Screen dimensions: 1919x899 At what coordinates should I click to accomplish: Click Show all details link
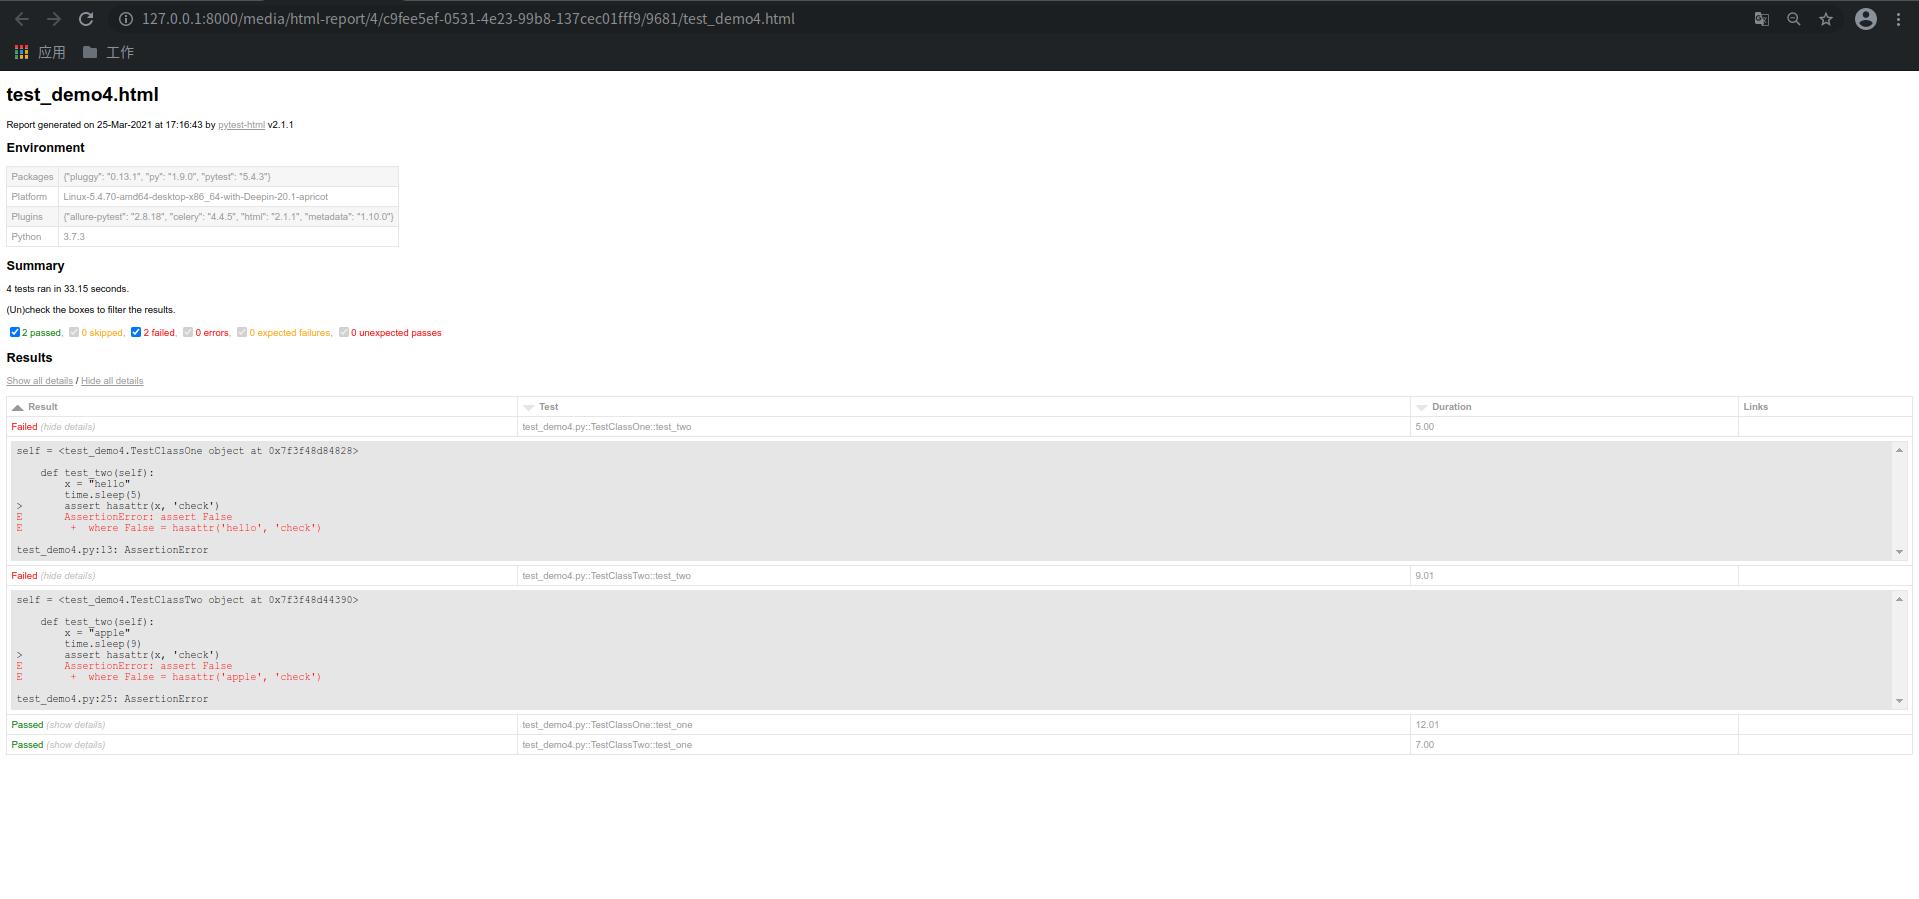(39, 381)
